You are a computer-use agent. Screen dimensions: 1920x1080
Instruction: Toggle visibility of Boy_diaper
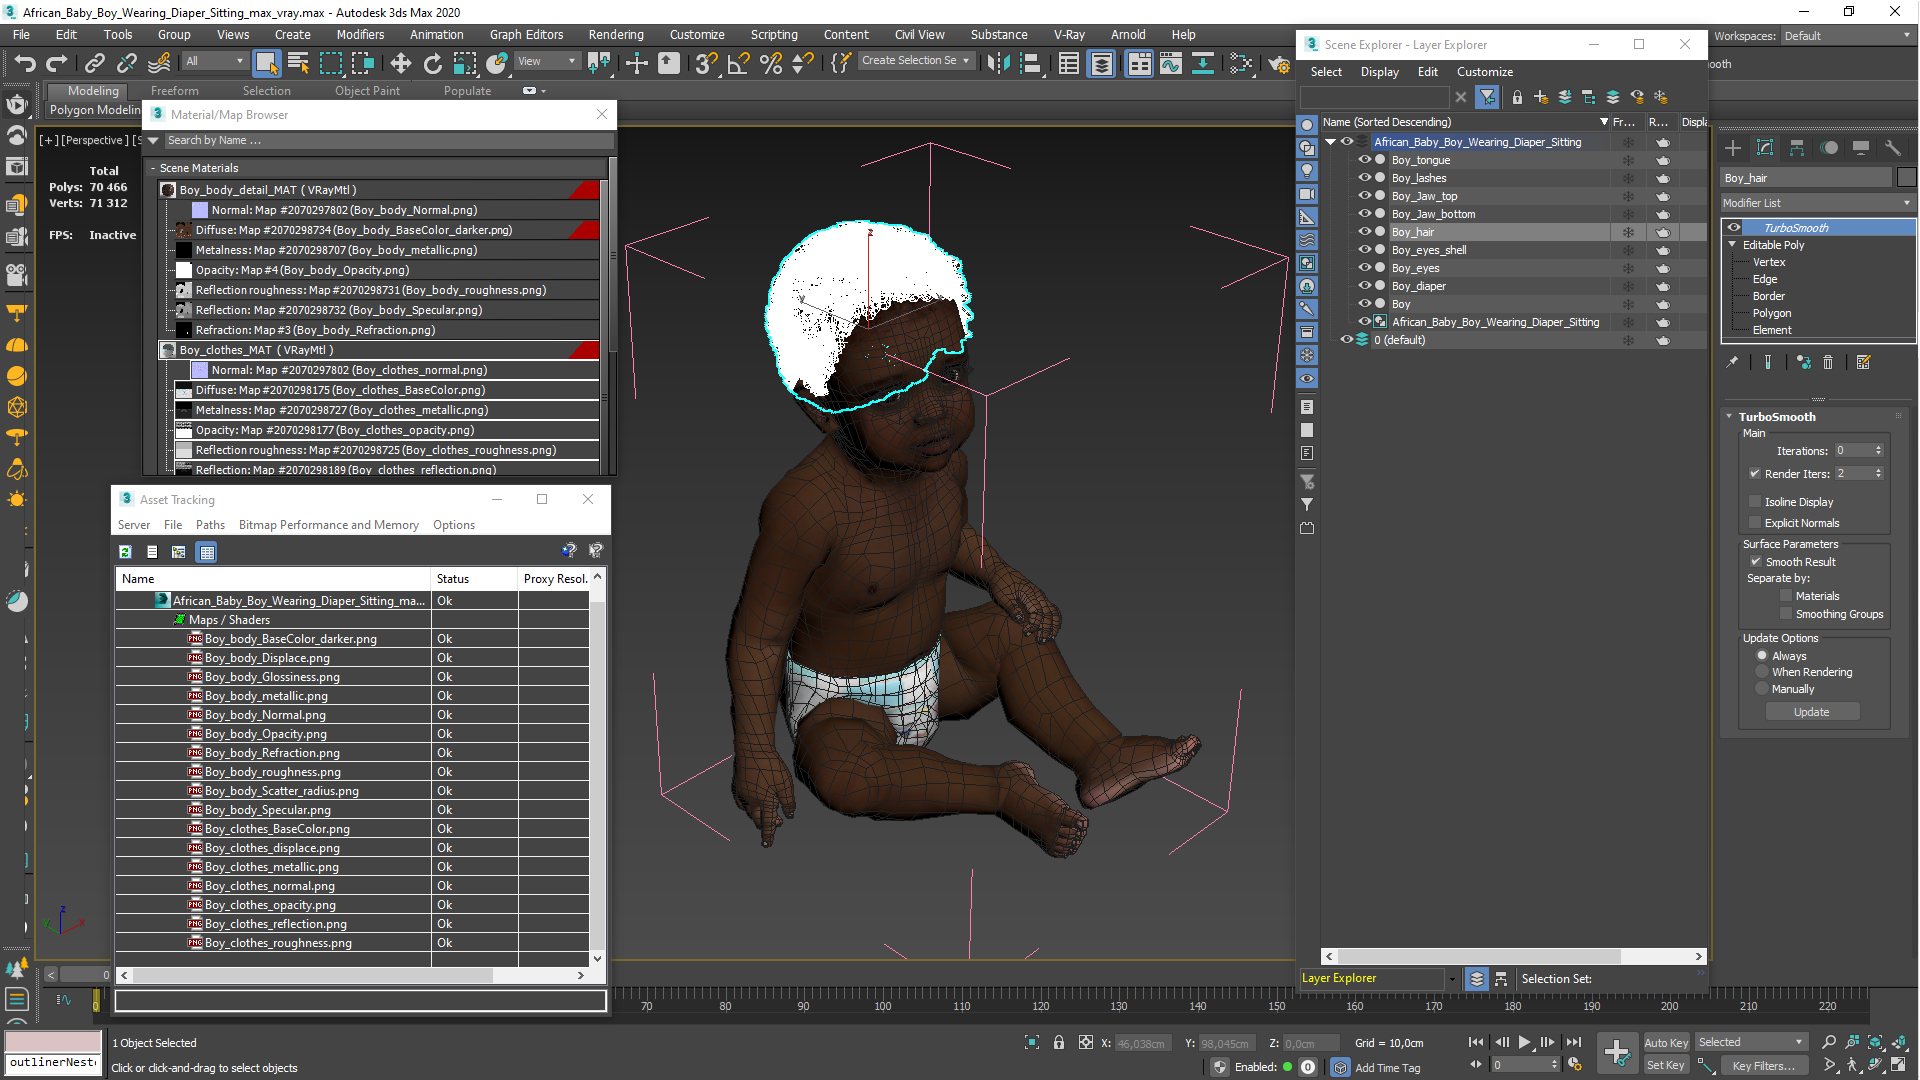1363,286
